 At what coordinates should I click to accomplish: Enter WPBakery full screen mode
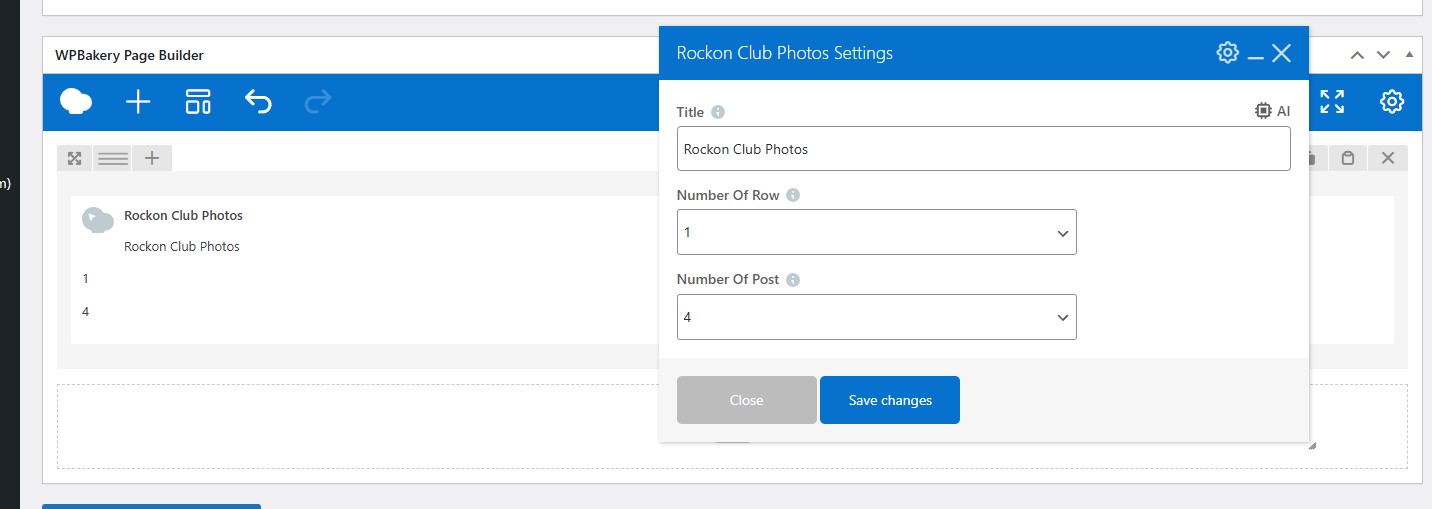(x=1332, y=101)
